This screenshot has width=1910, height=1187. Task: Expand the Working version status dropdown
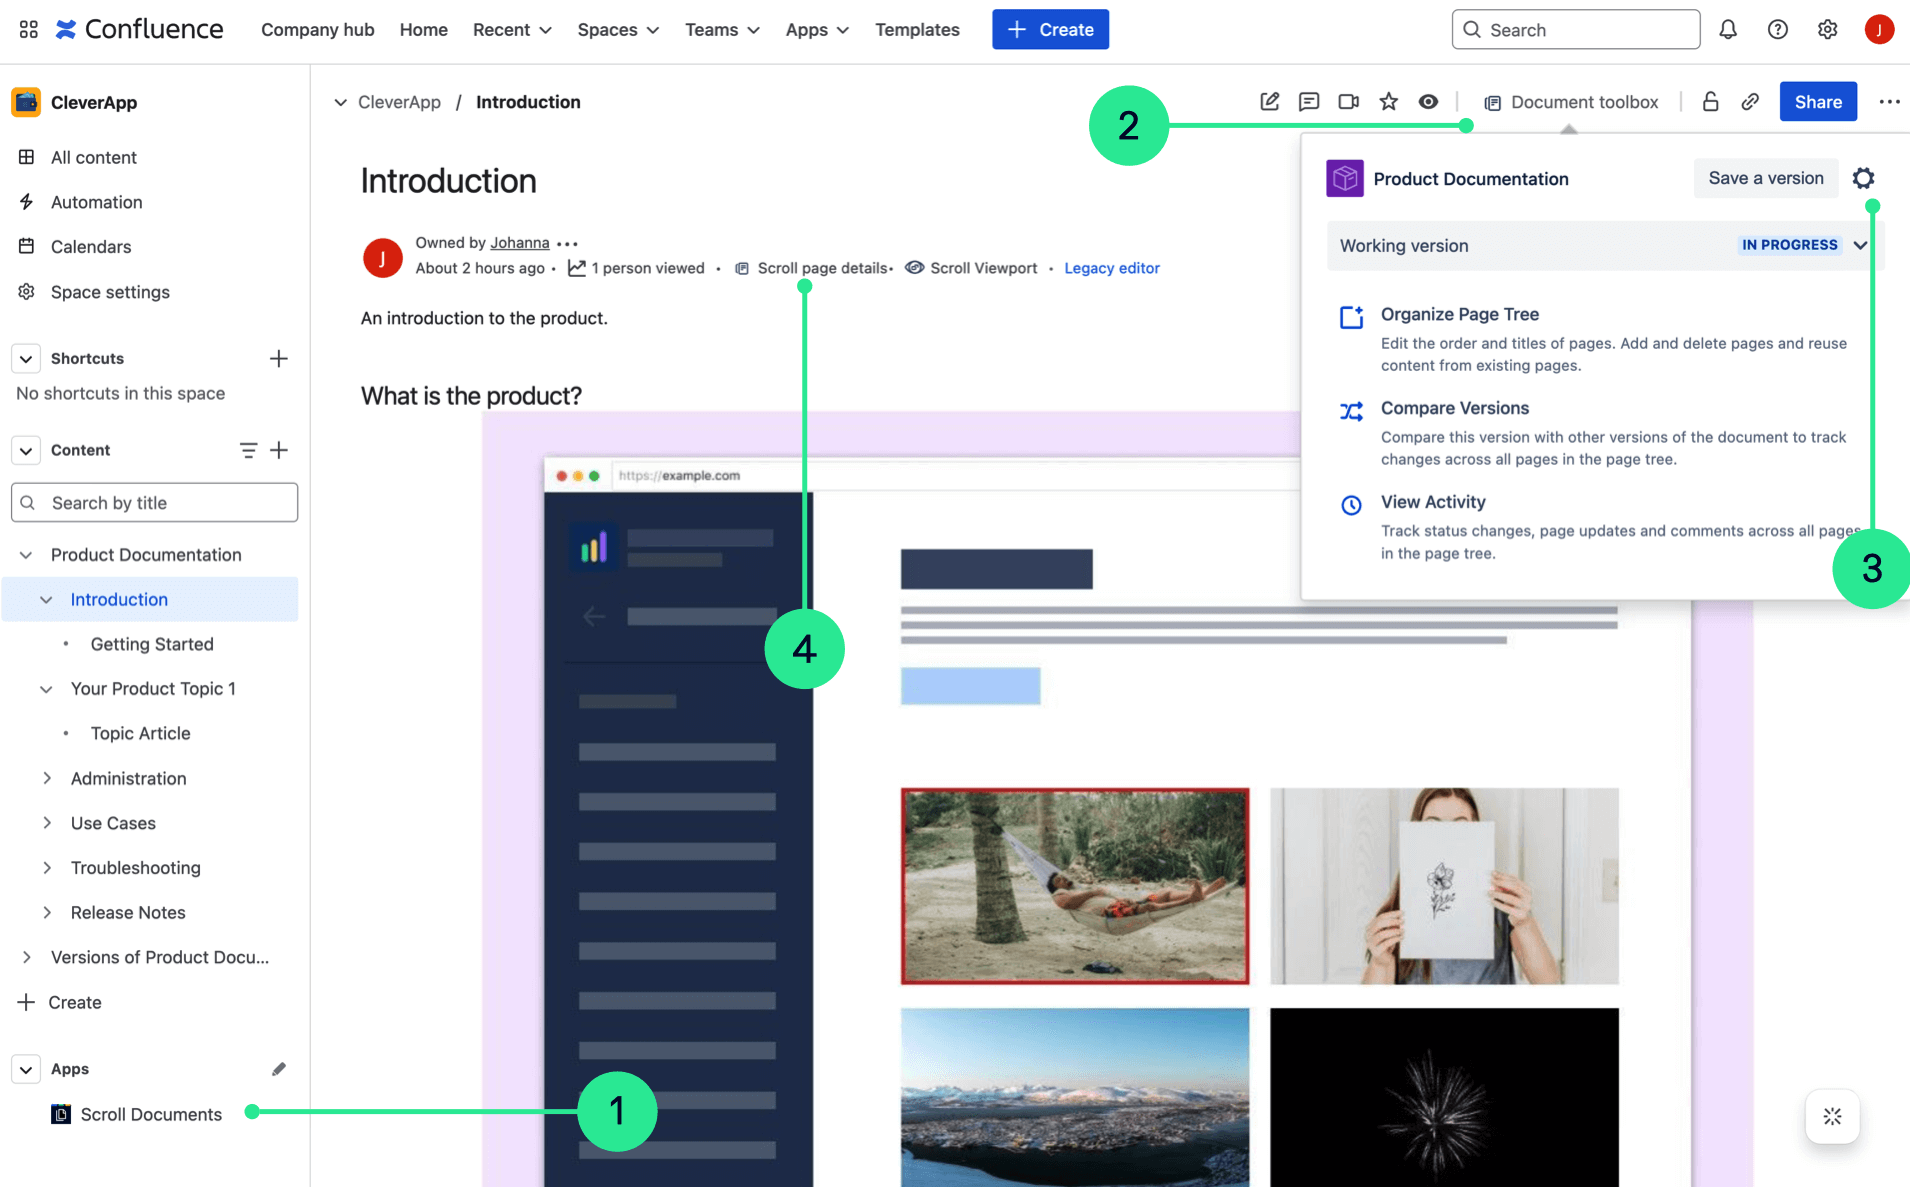pos(1859,246)
